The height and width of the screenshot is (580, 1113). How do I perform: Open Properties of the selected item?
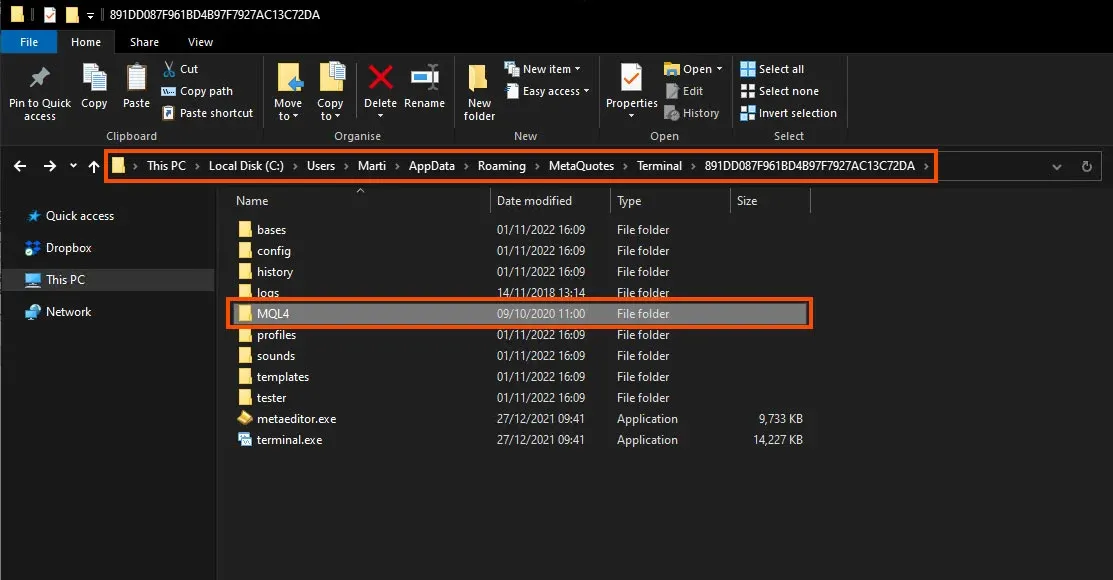(631, 79)
